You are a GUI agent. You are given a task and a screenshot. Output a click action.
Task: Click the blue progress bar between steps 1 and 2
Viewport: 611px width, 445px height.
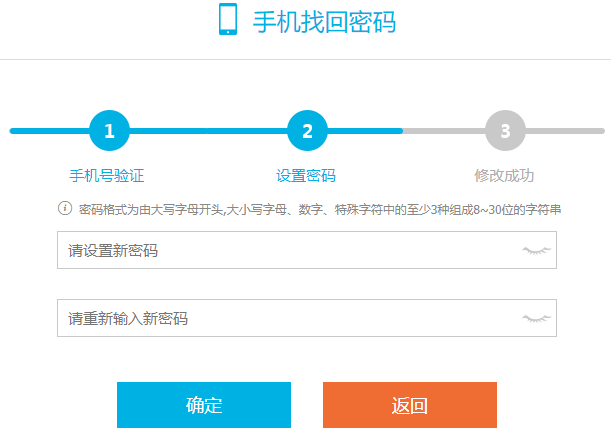coord(208,131)
